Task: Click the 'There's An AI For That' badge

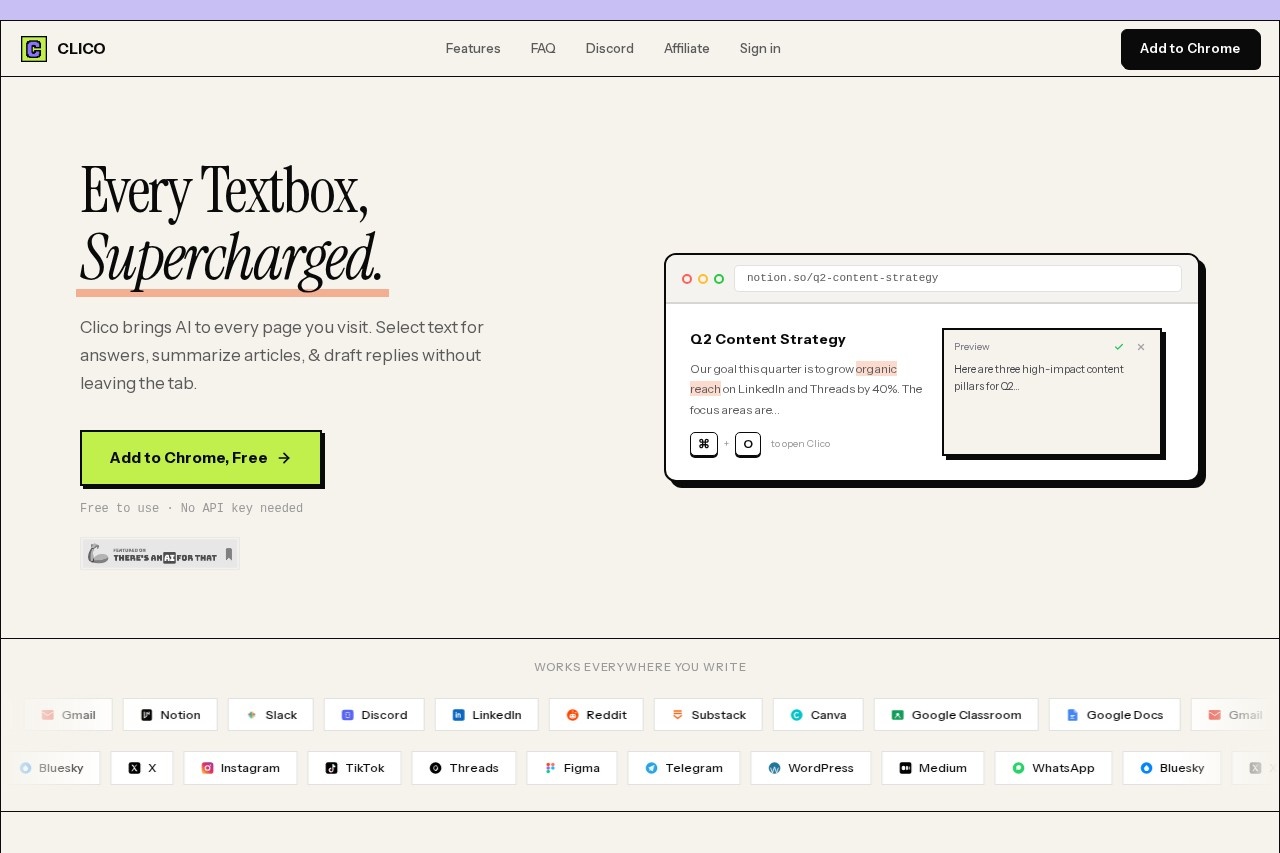Action: point(160,554)
